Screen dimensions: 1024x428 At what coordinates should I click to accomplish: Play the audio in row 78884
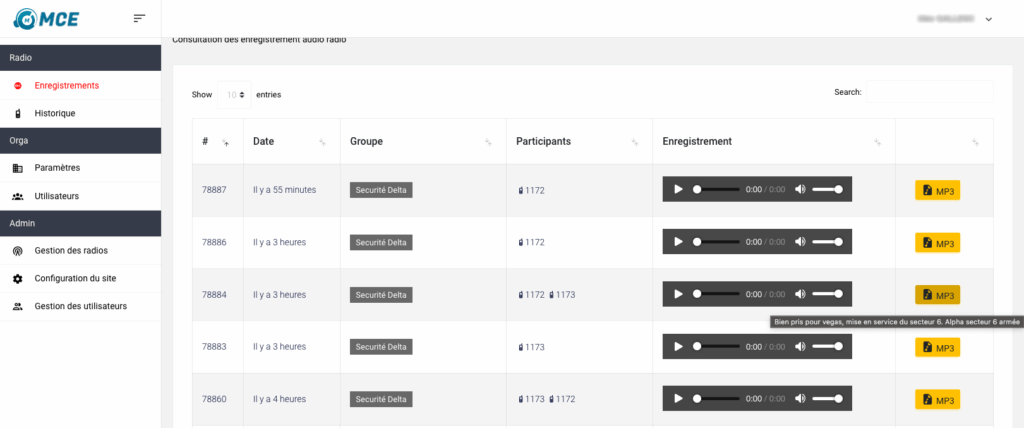(x=679, y=294)
